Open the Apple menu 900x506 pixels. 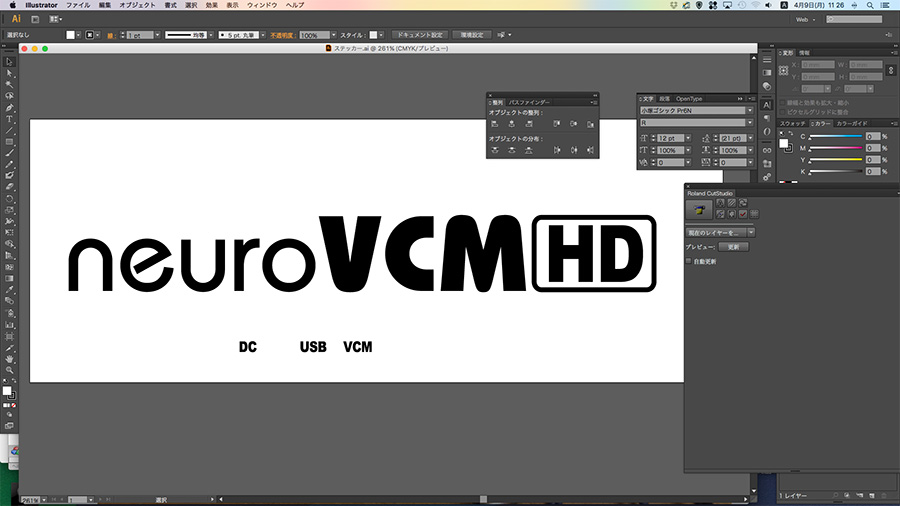click(x=13, y=5)
